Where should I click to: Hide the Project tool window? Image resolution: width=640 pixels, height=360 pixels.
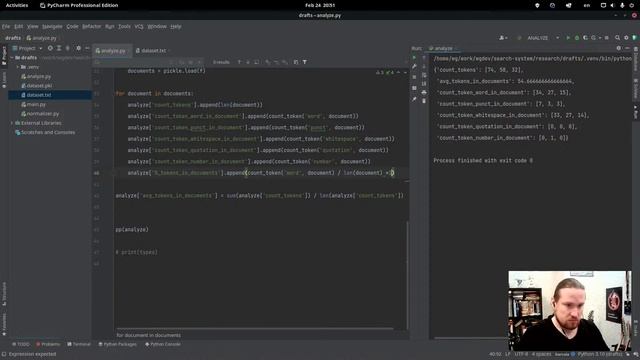(87, 48)
